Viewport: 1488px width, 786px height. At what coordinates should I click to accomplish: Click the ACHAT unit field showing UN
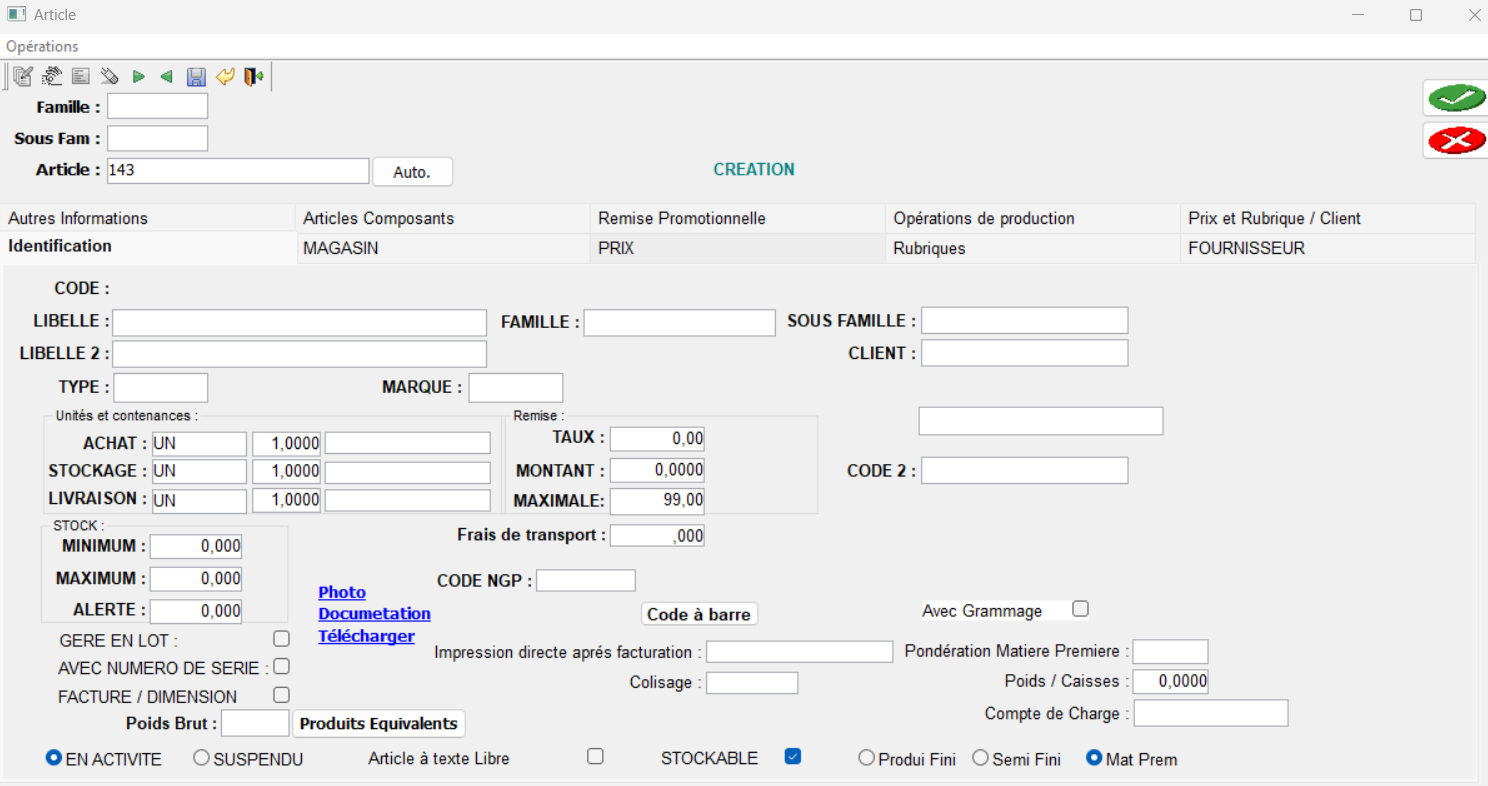[198, 443]
